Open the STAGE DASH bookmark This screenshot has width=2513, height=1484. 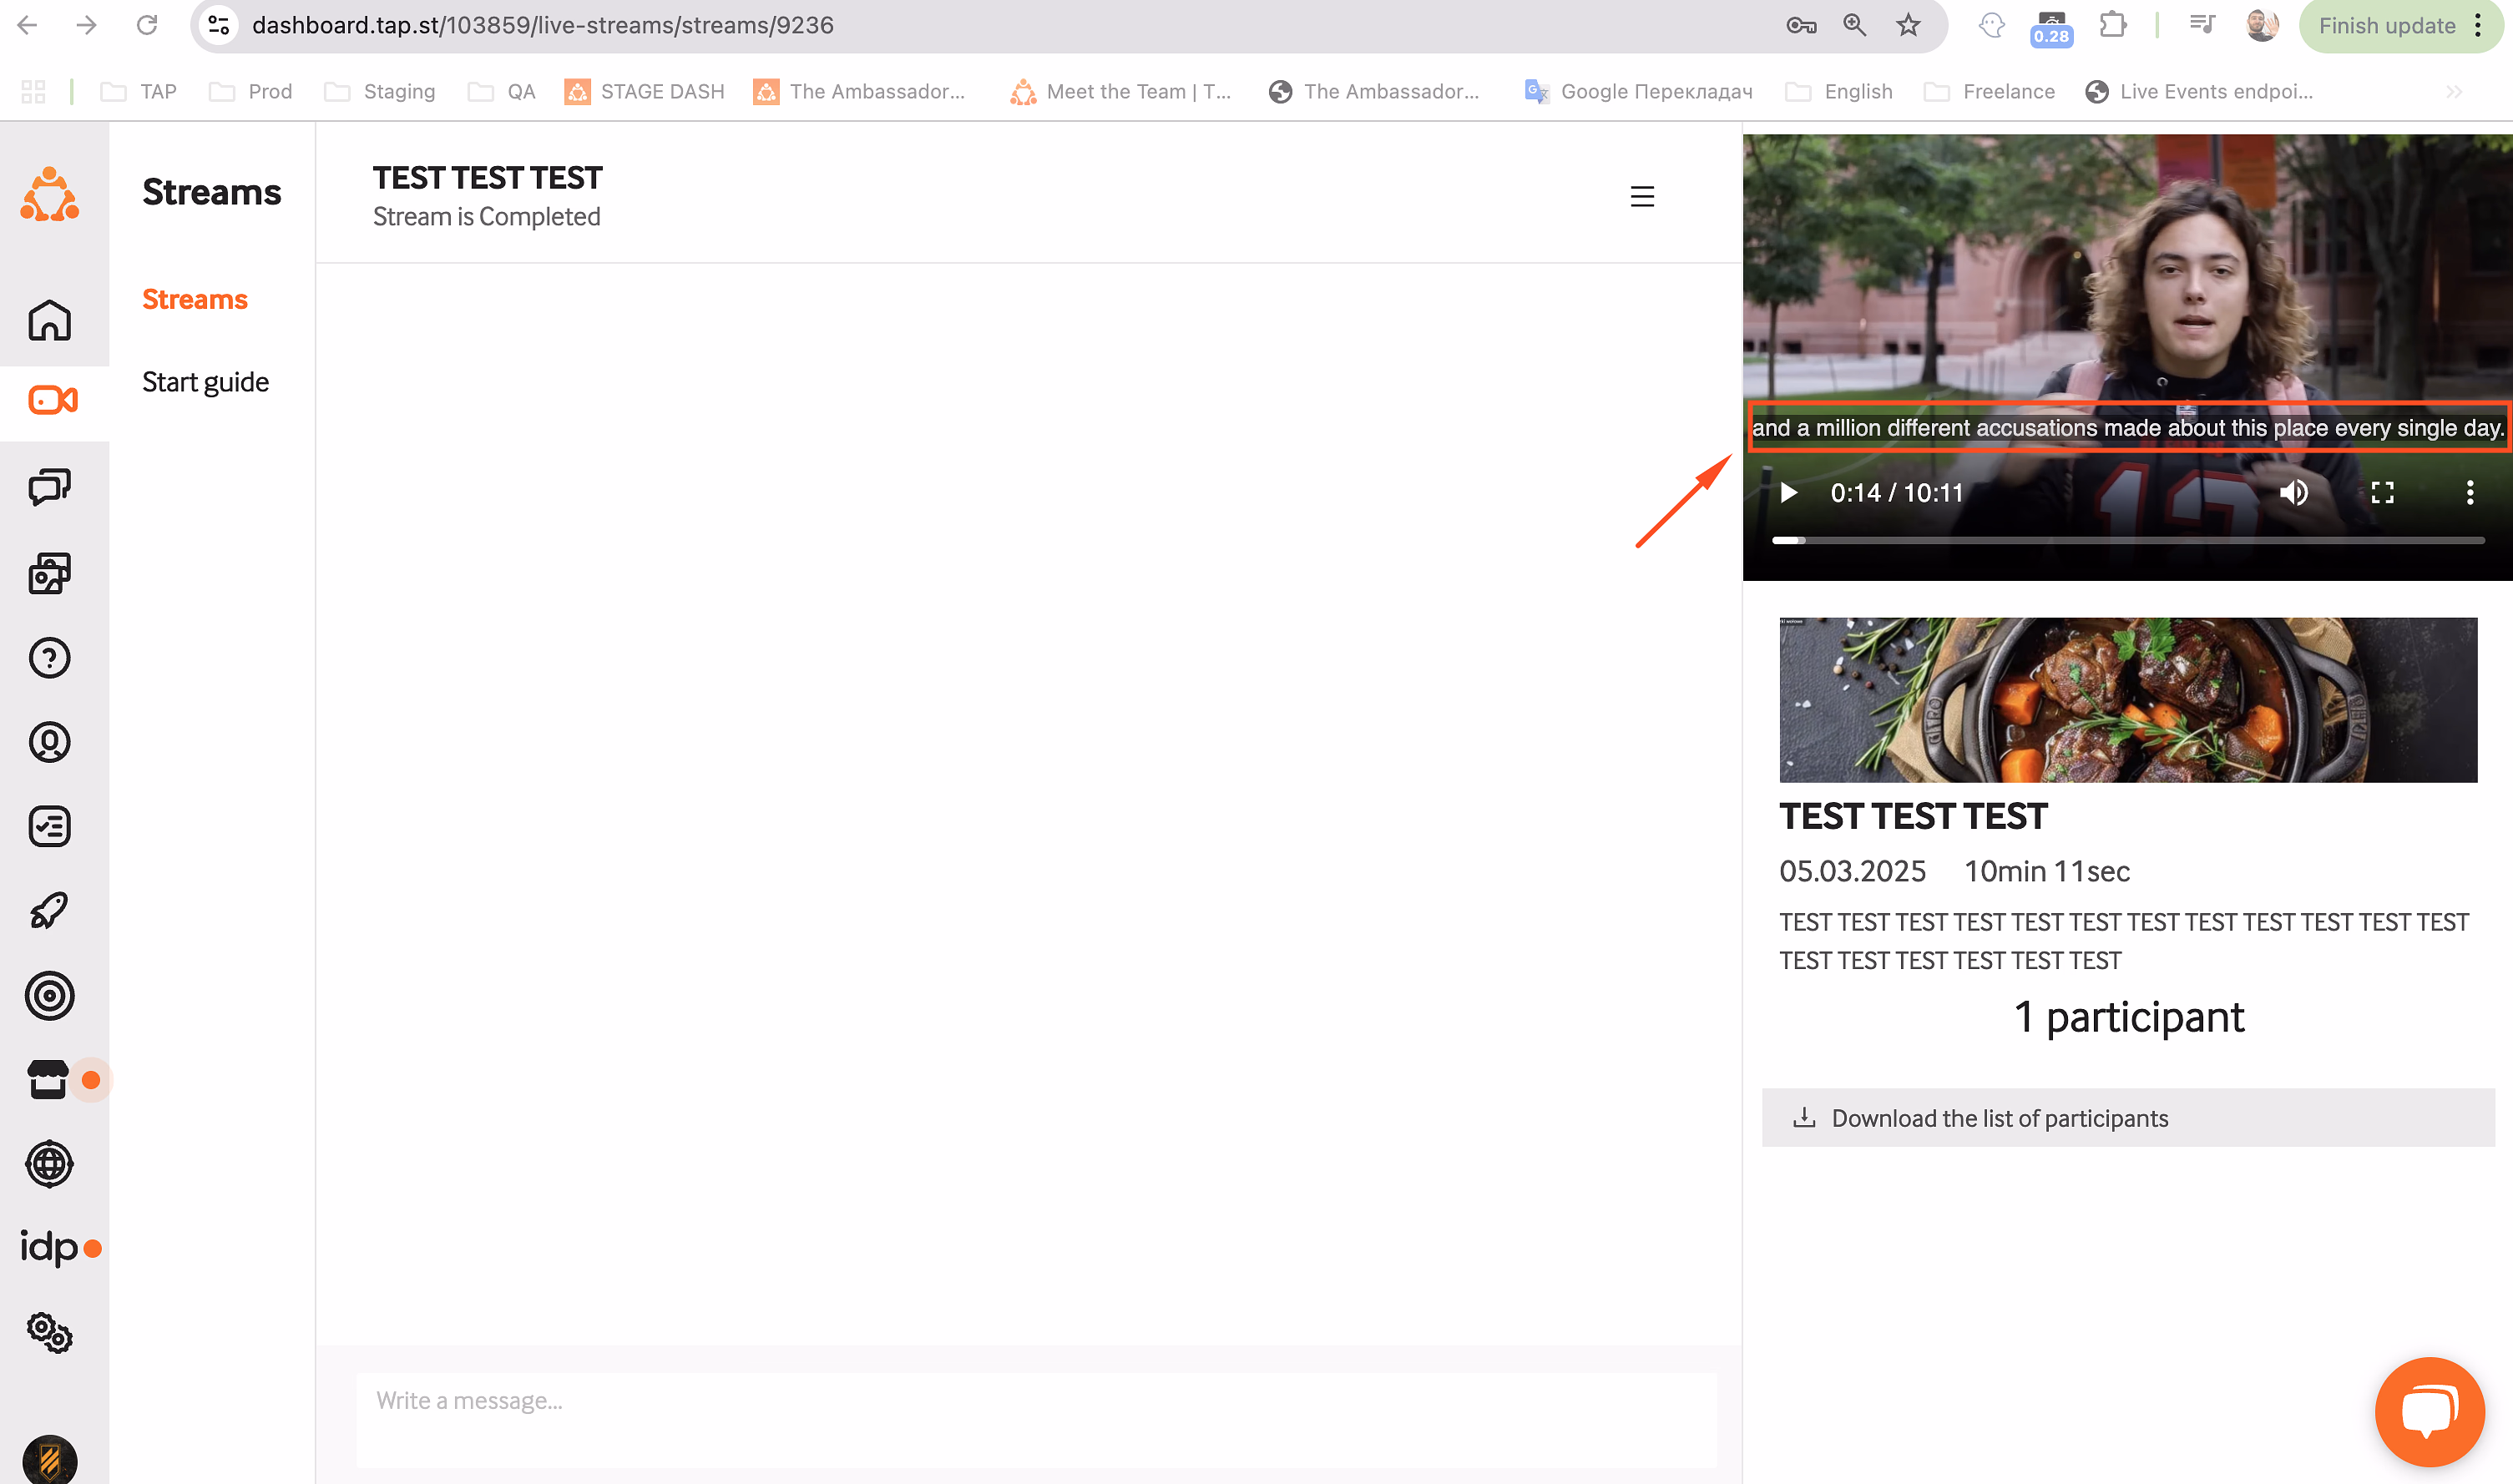point(644,92)
